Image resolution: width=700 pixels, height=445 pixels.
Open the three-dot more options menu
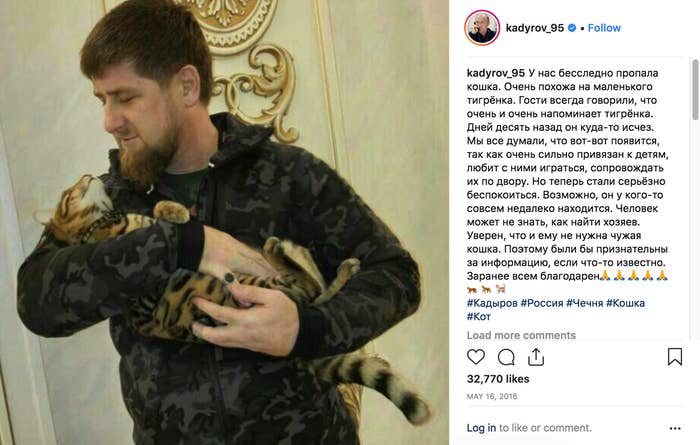[675, 428]
